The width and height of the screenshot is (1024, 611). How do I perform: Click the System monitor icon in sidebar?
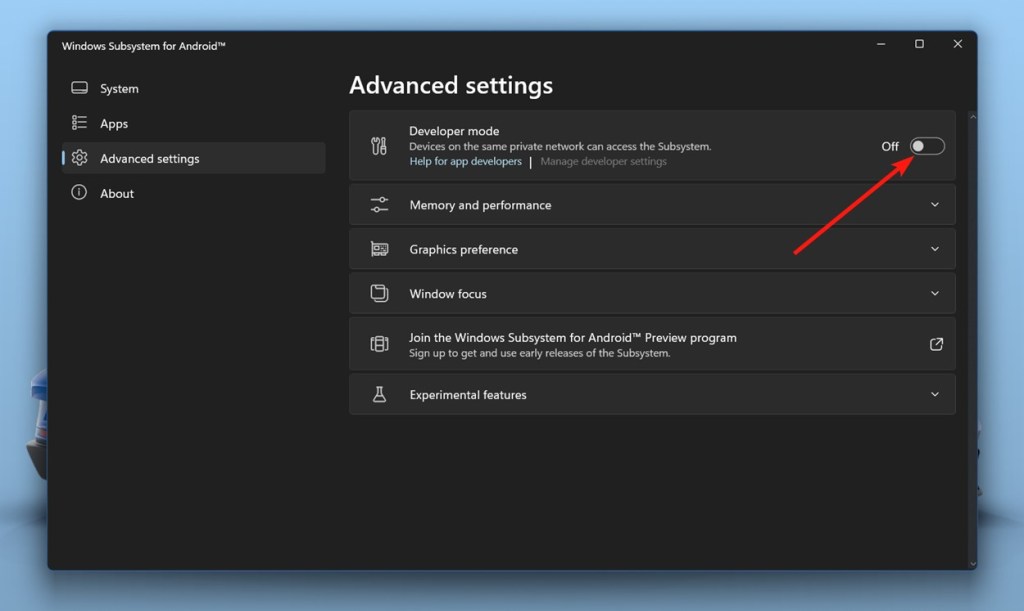[x=80, y=87]
